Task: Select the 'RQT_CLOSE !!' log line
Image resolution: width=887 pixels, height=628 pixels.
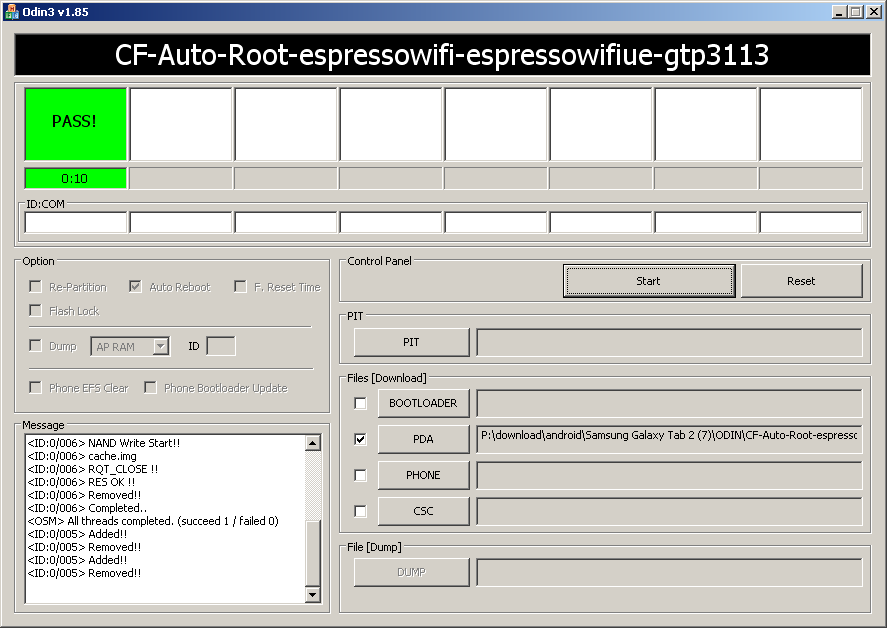Action: click(93, 469)
